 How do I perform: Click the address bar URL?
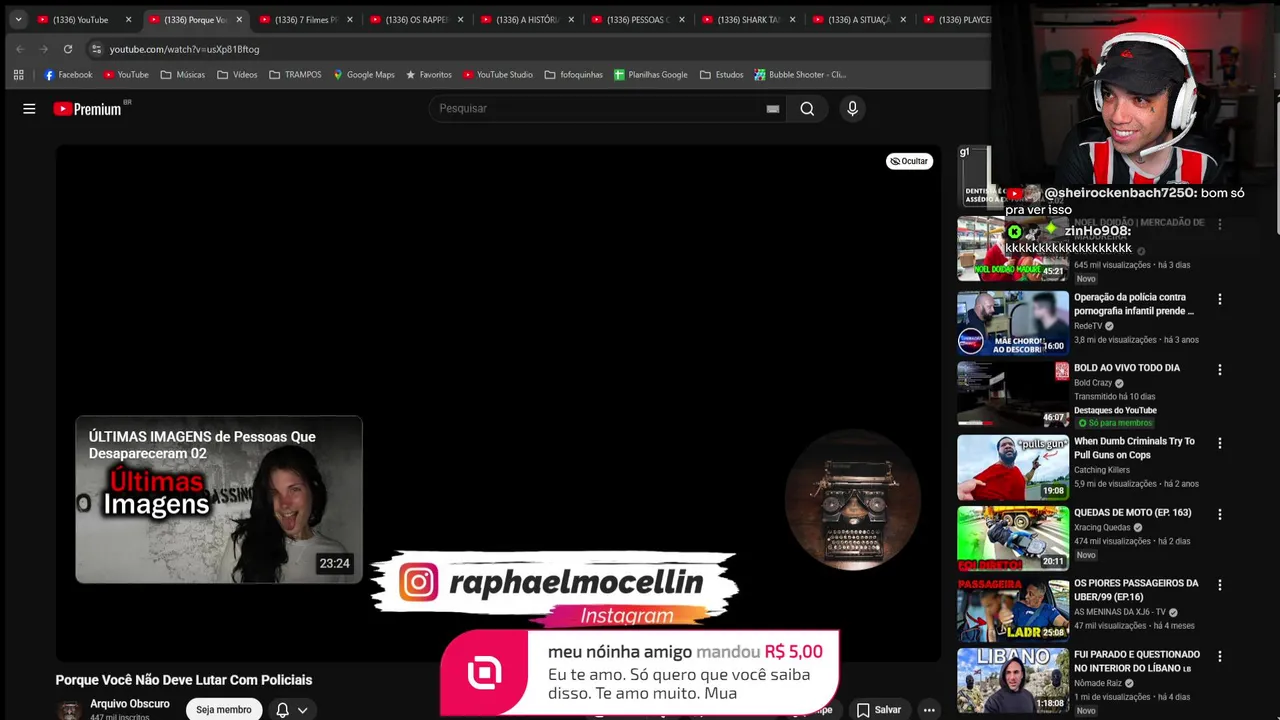[x=184, y=49]
